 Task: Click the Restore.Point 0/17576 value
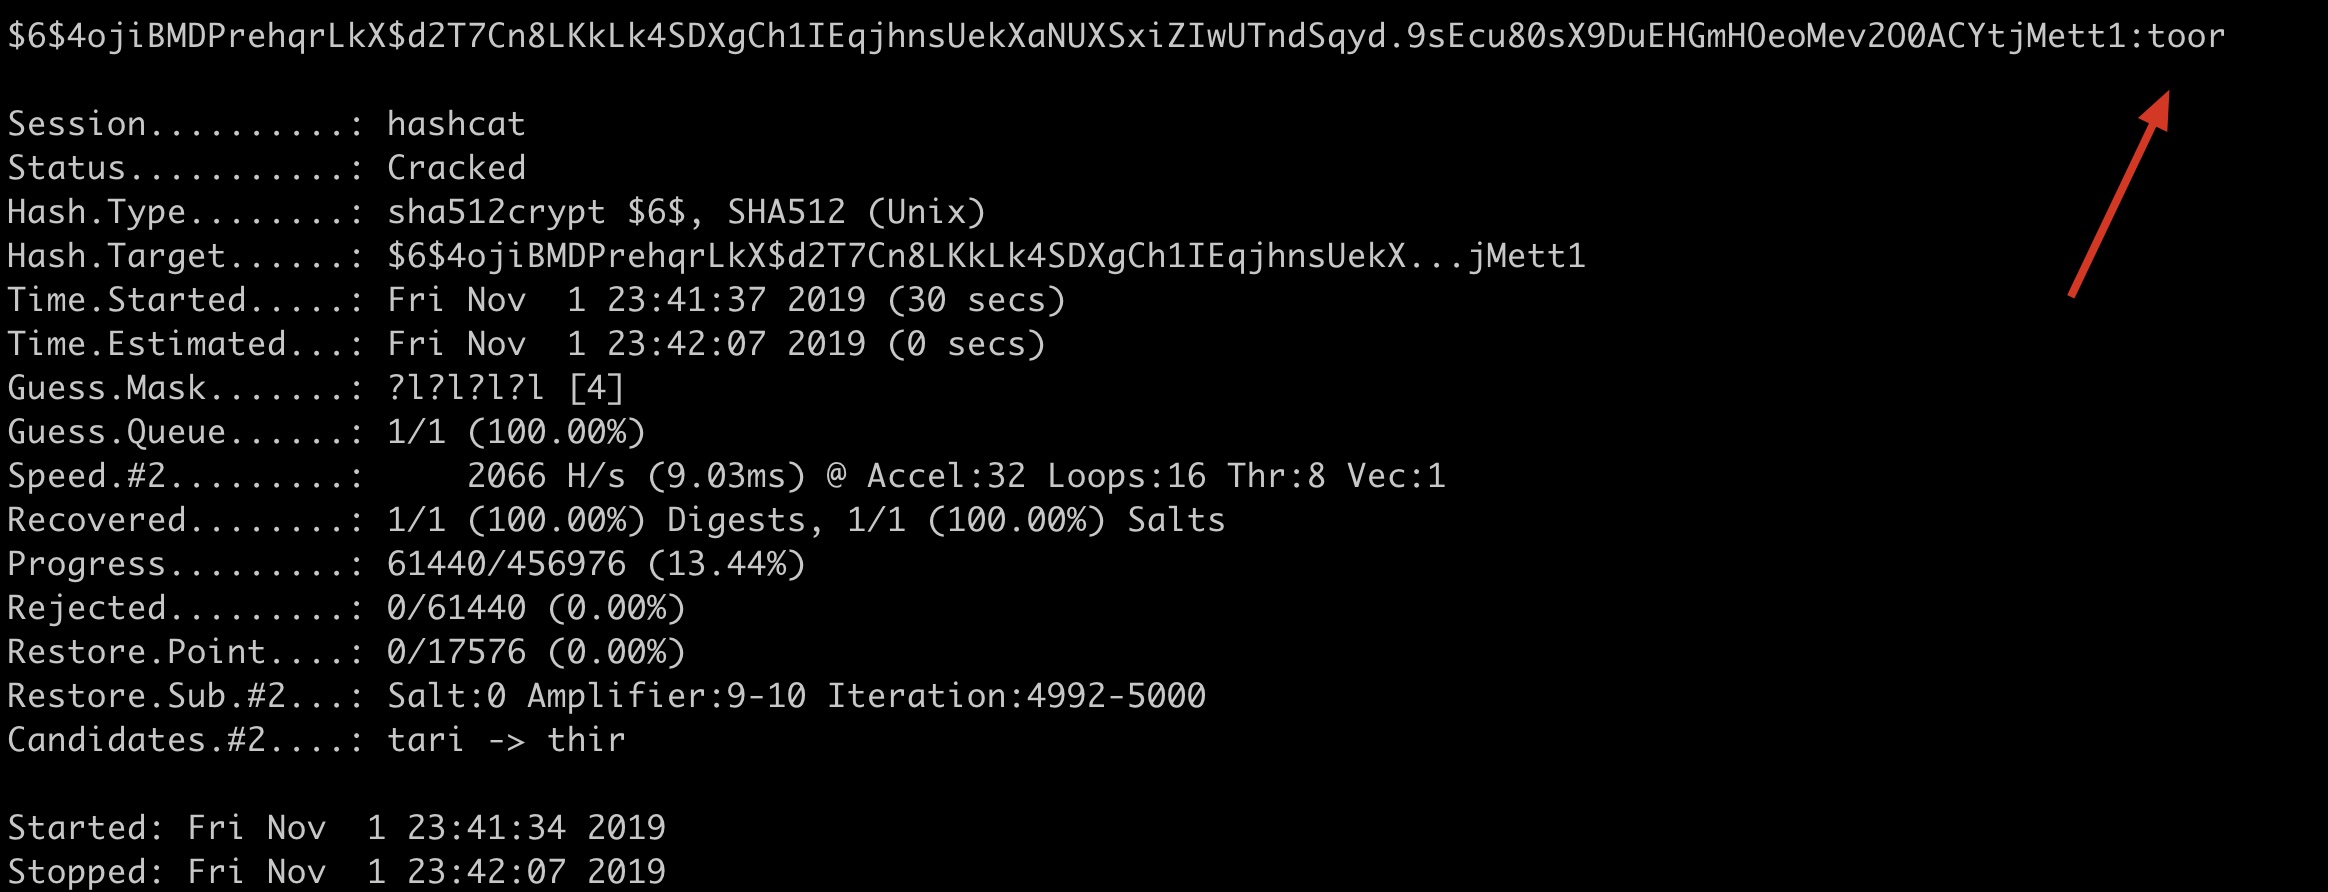[x=456, y=651]
